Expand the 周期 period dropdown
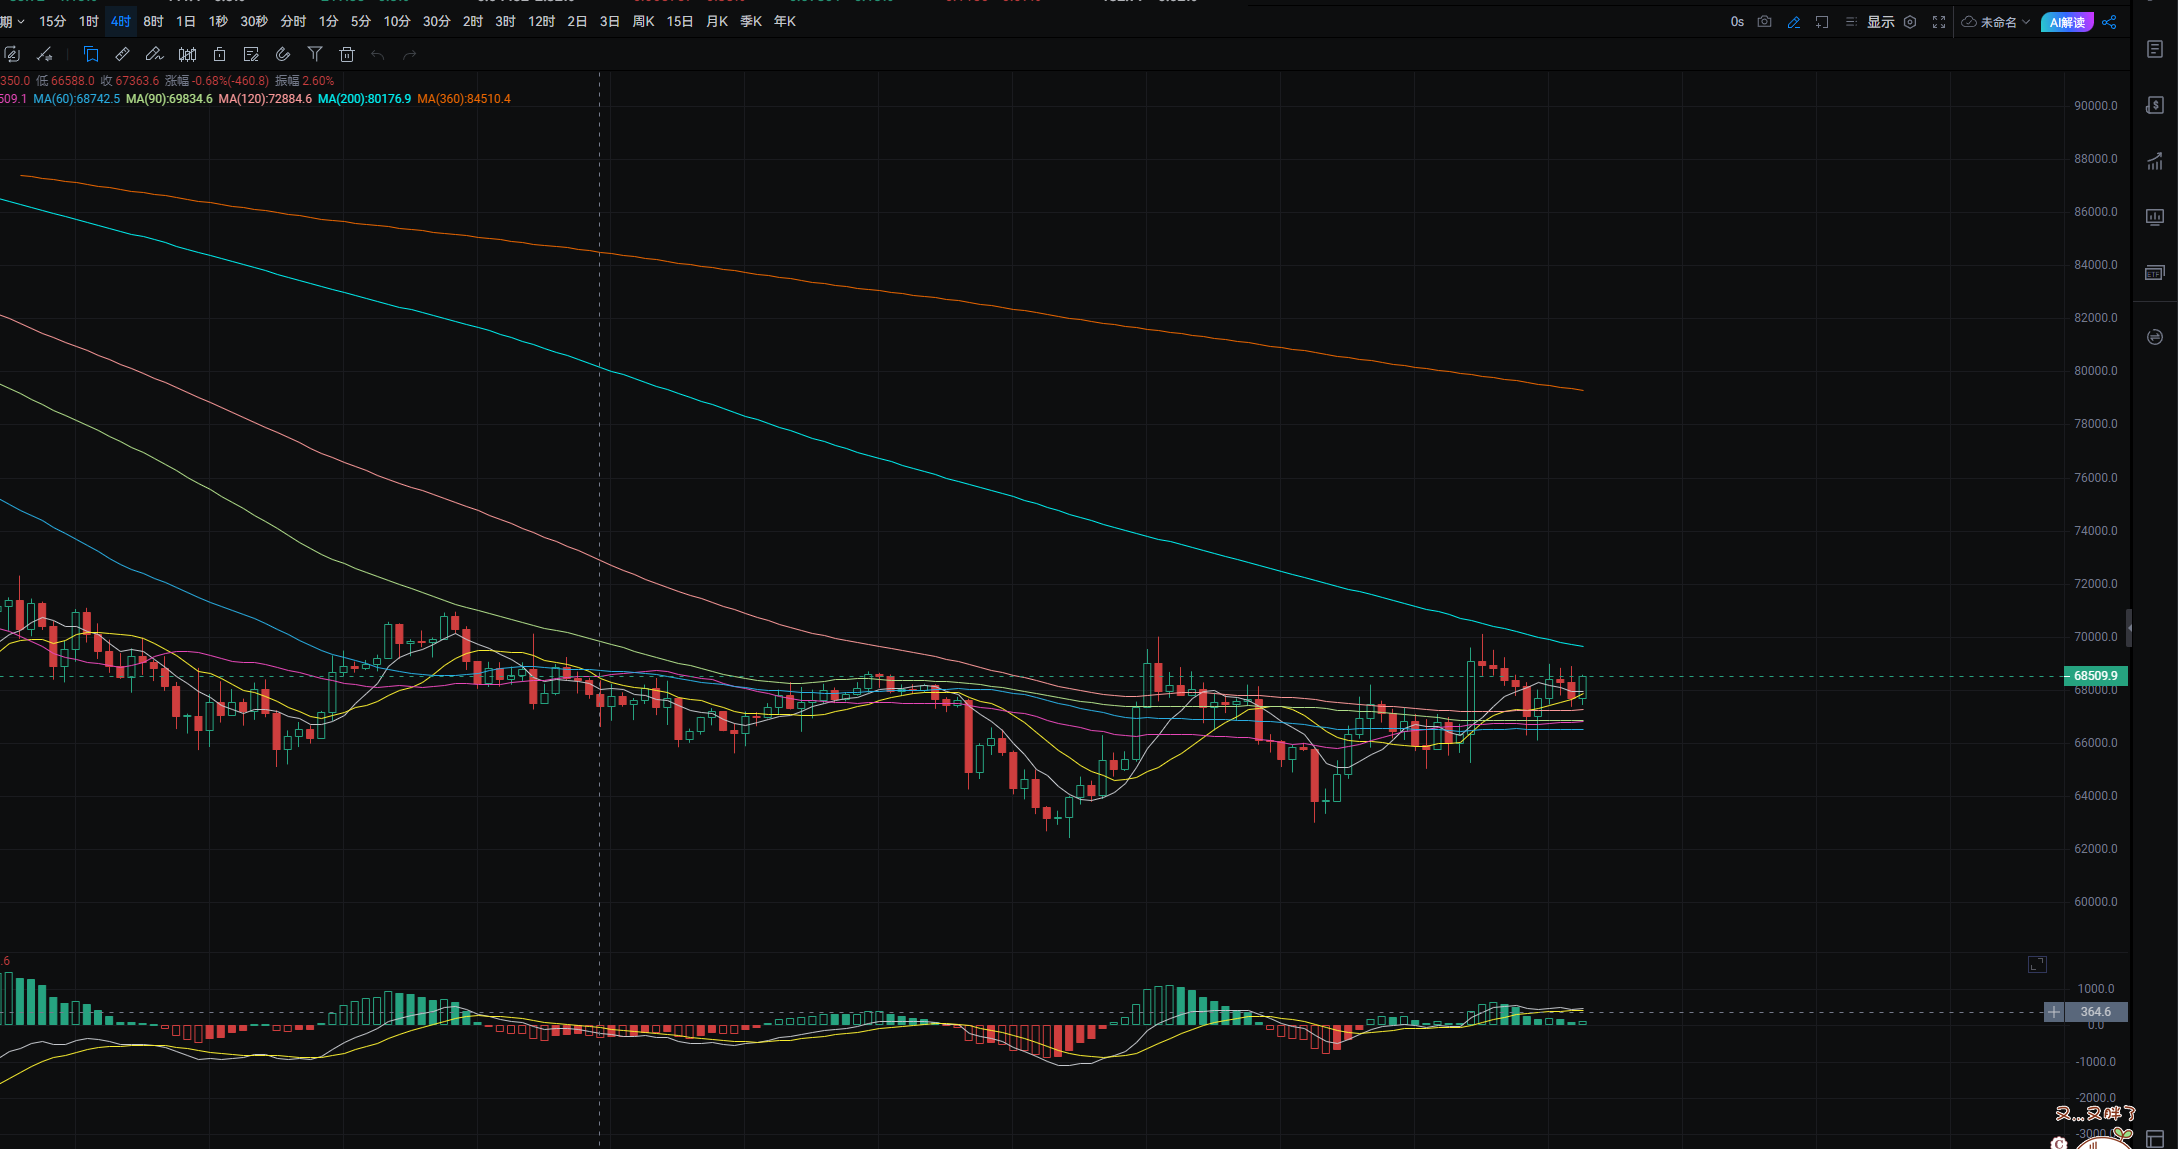This screenshot has width=2178, height=1149. [12, 21]
